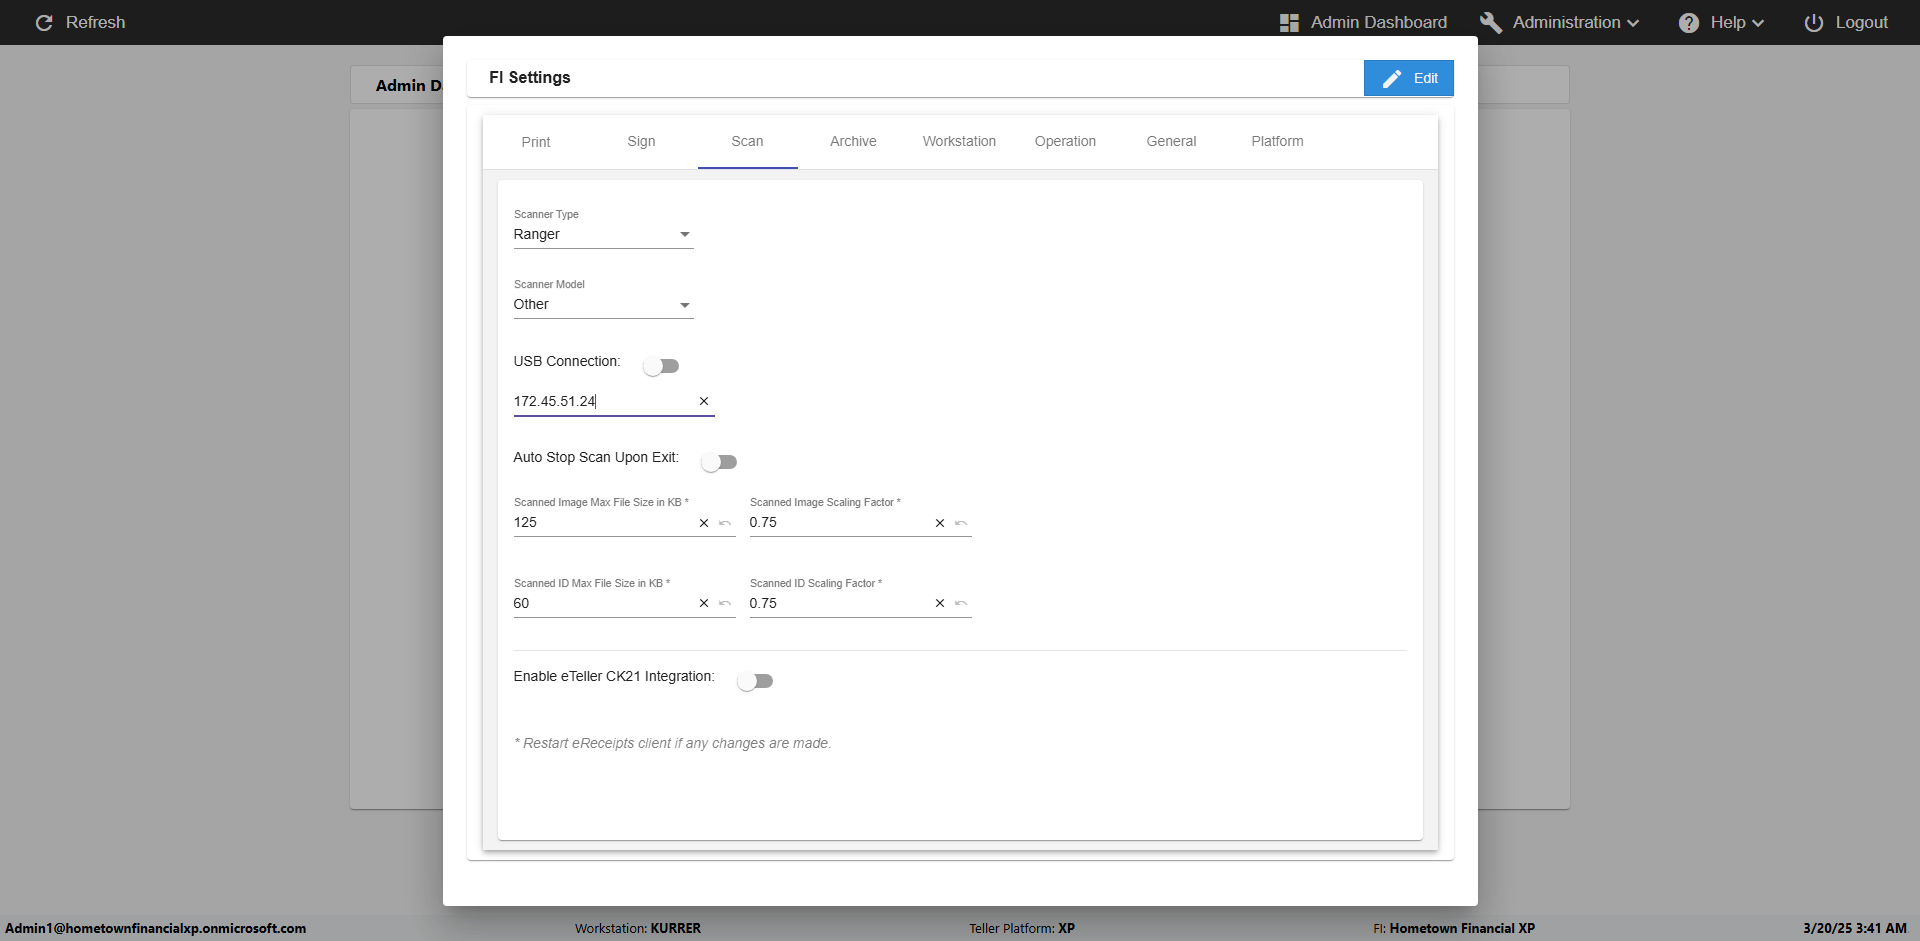Clear Scanned Image Max File Size value
This screenshot has width=1920, height=941.
pos(704,523)
